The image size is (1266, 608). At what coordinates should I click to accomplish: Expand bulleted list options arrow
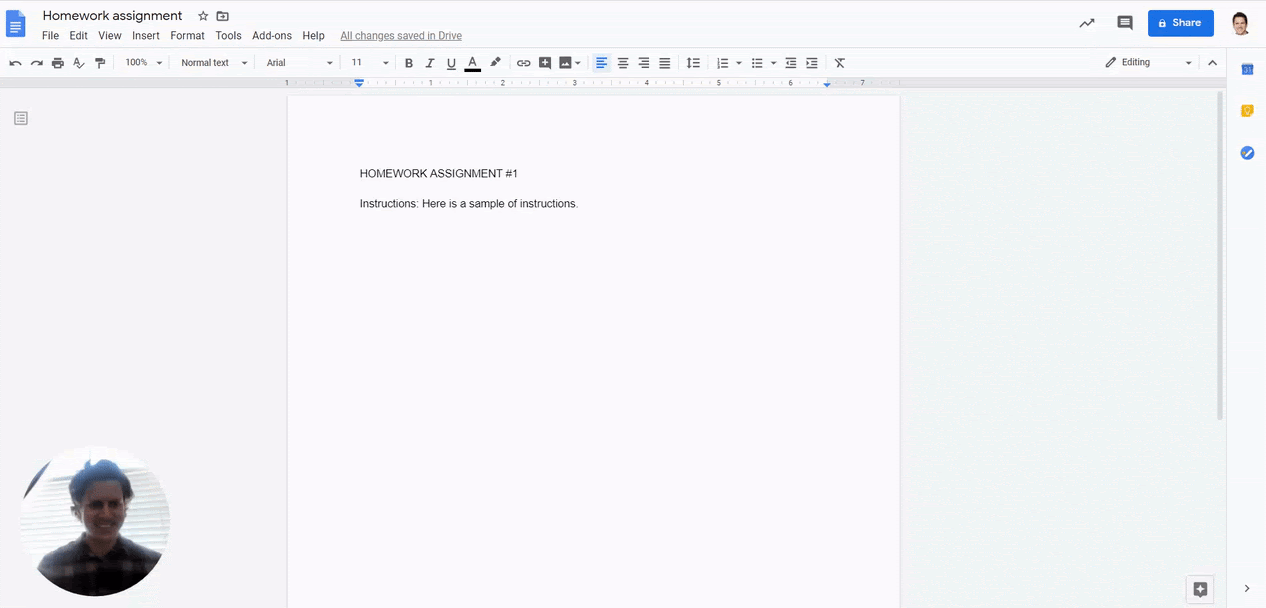click(x=773, y=63)
